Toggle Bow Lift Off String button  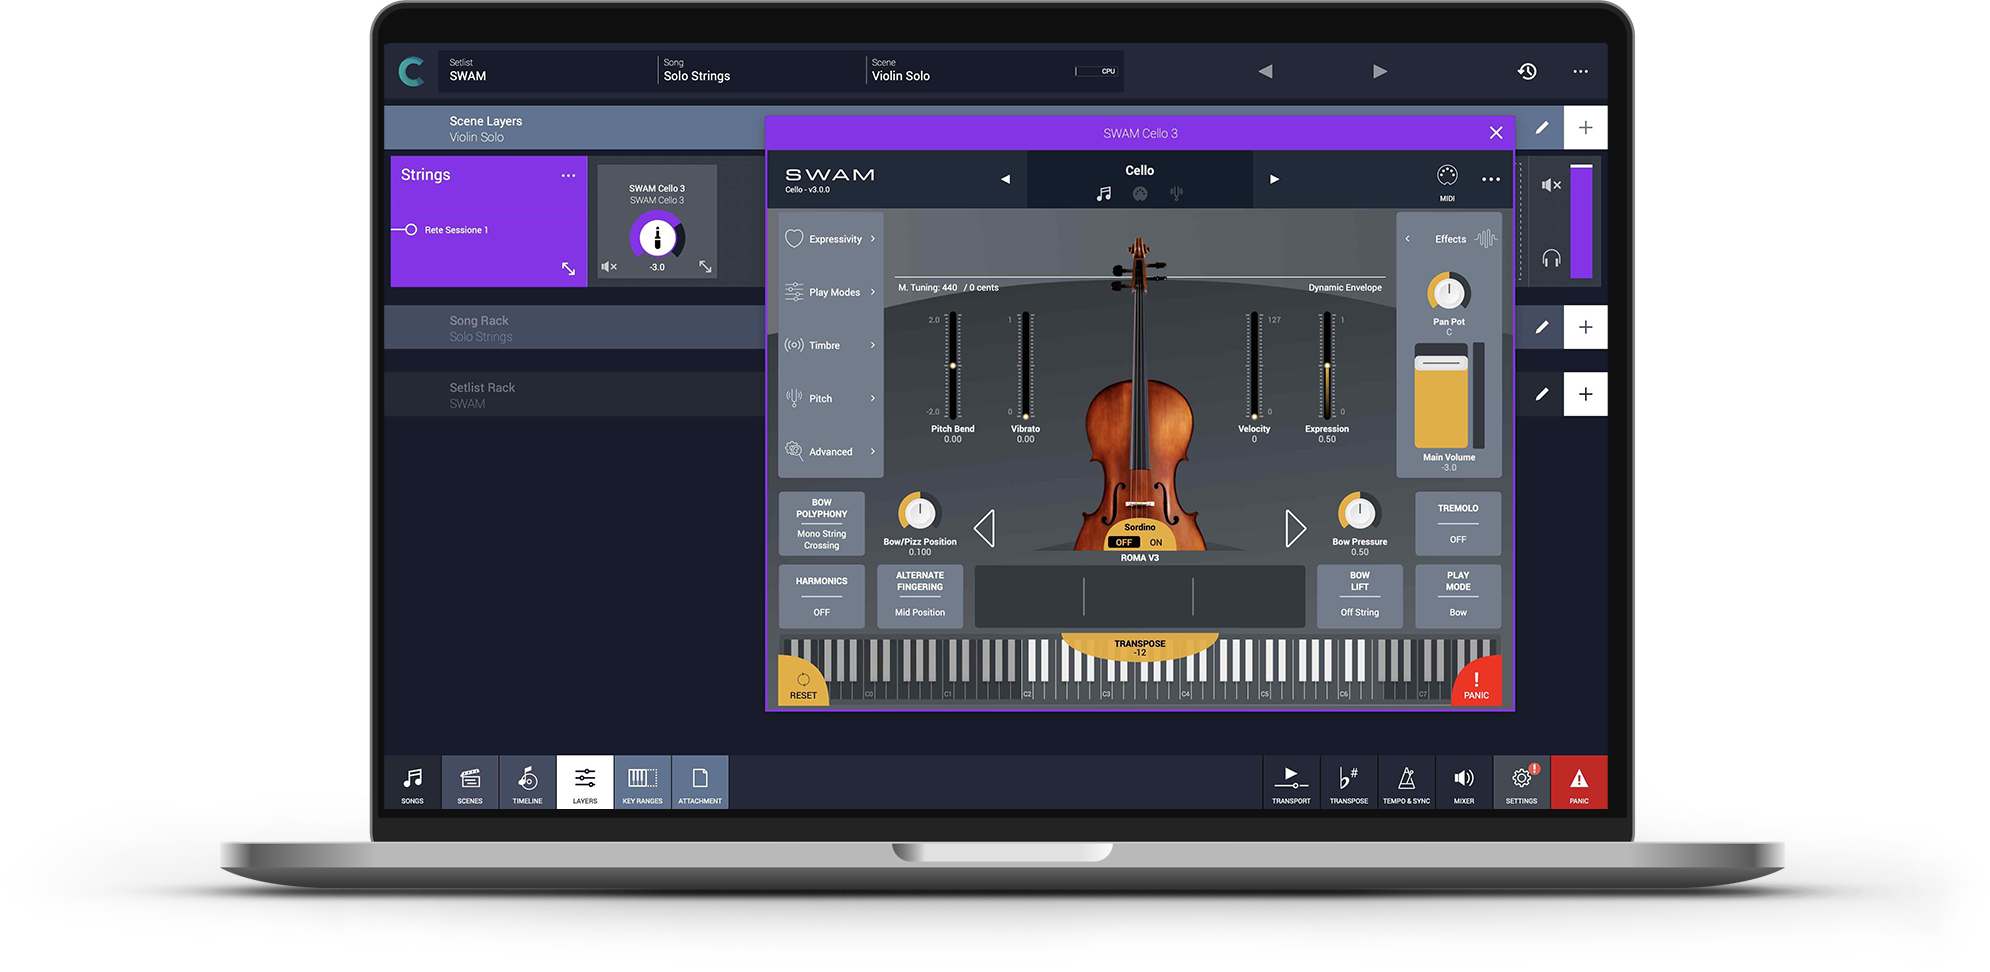click(x=1360, y=597)
